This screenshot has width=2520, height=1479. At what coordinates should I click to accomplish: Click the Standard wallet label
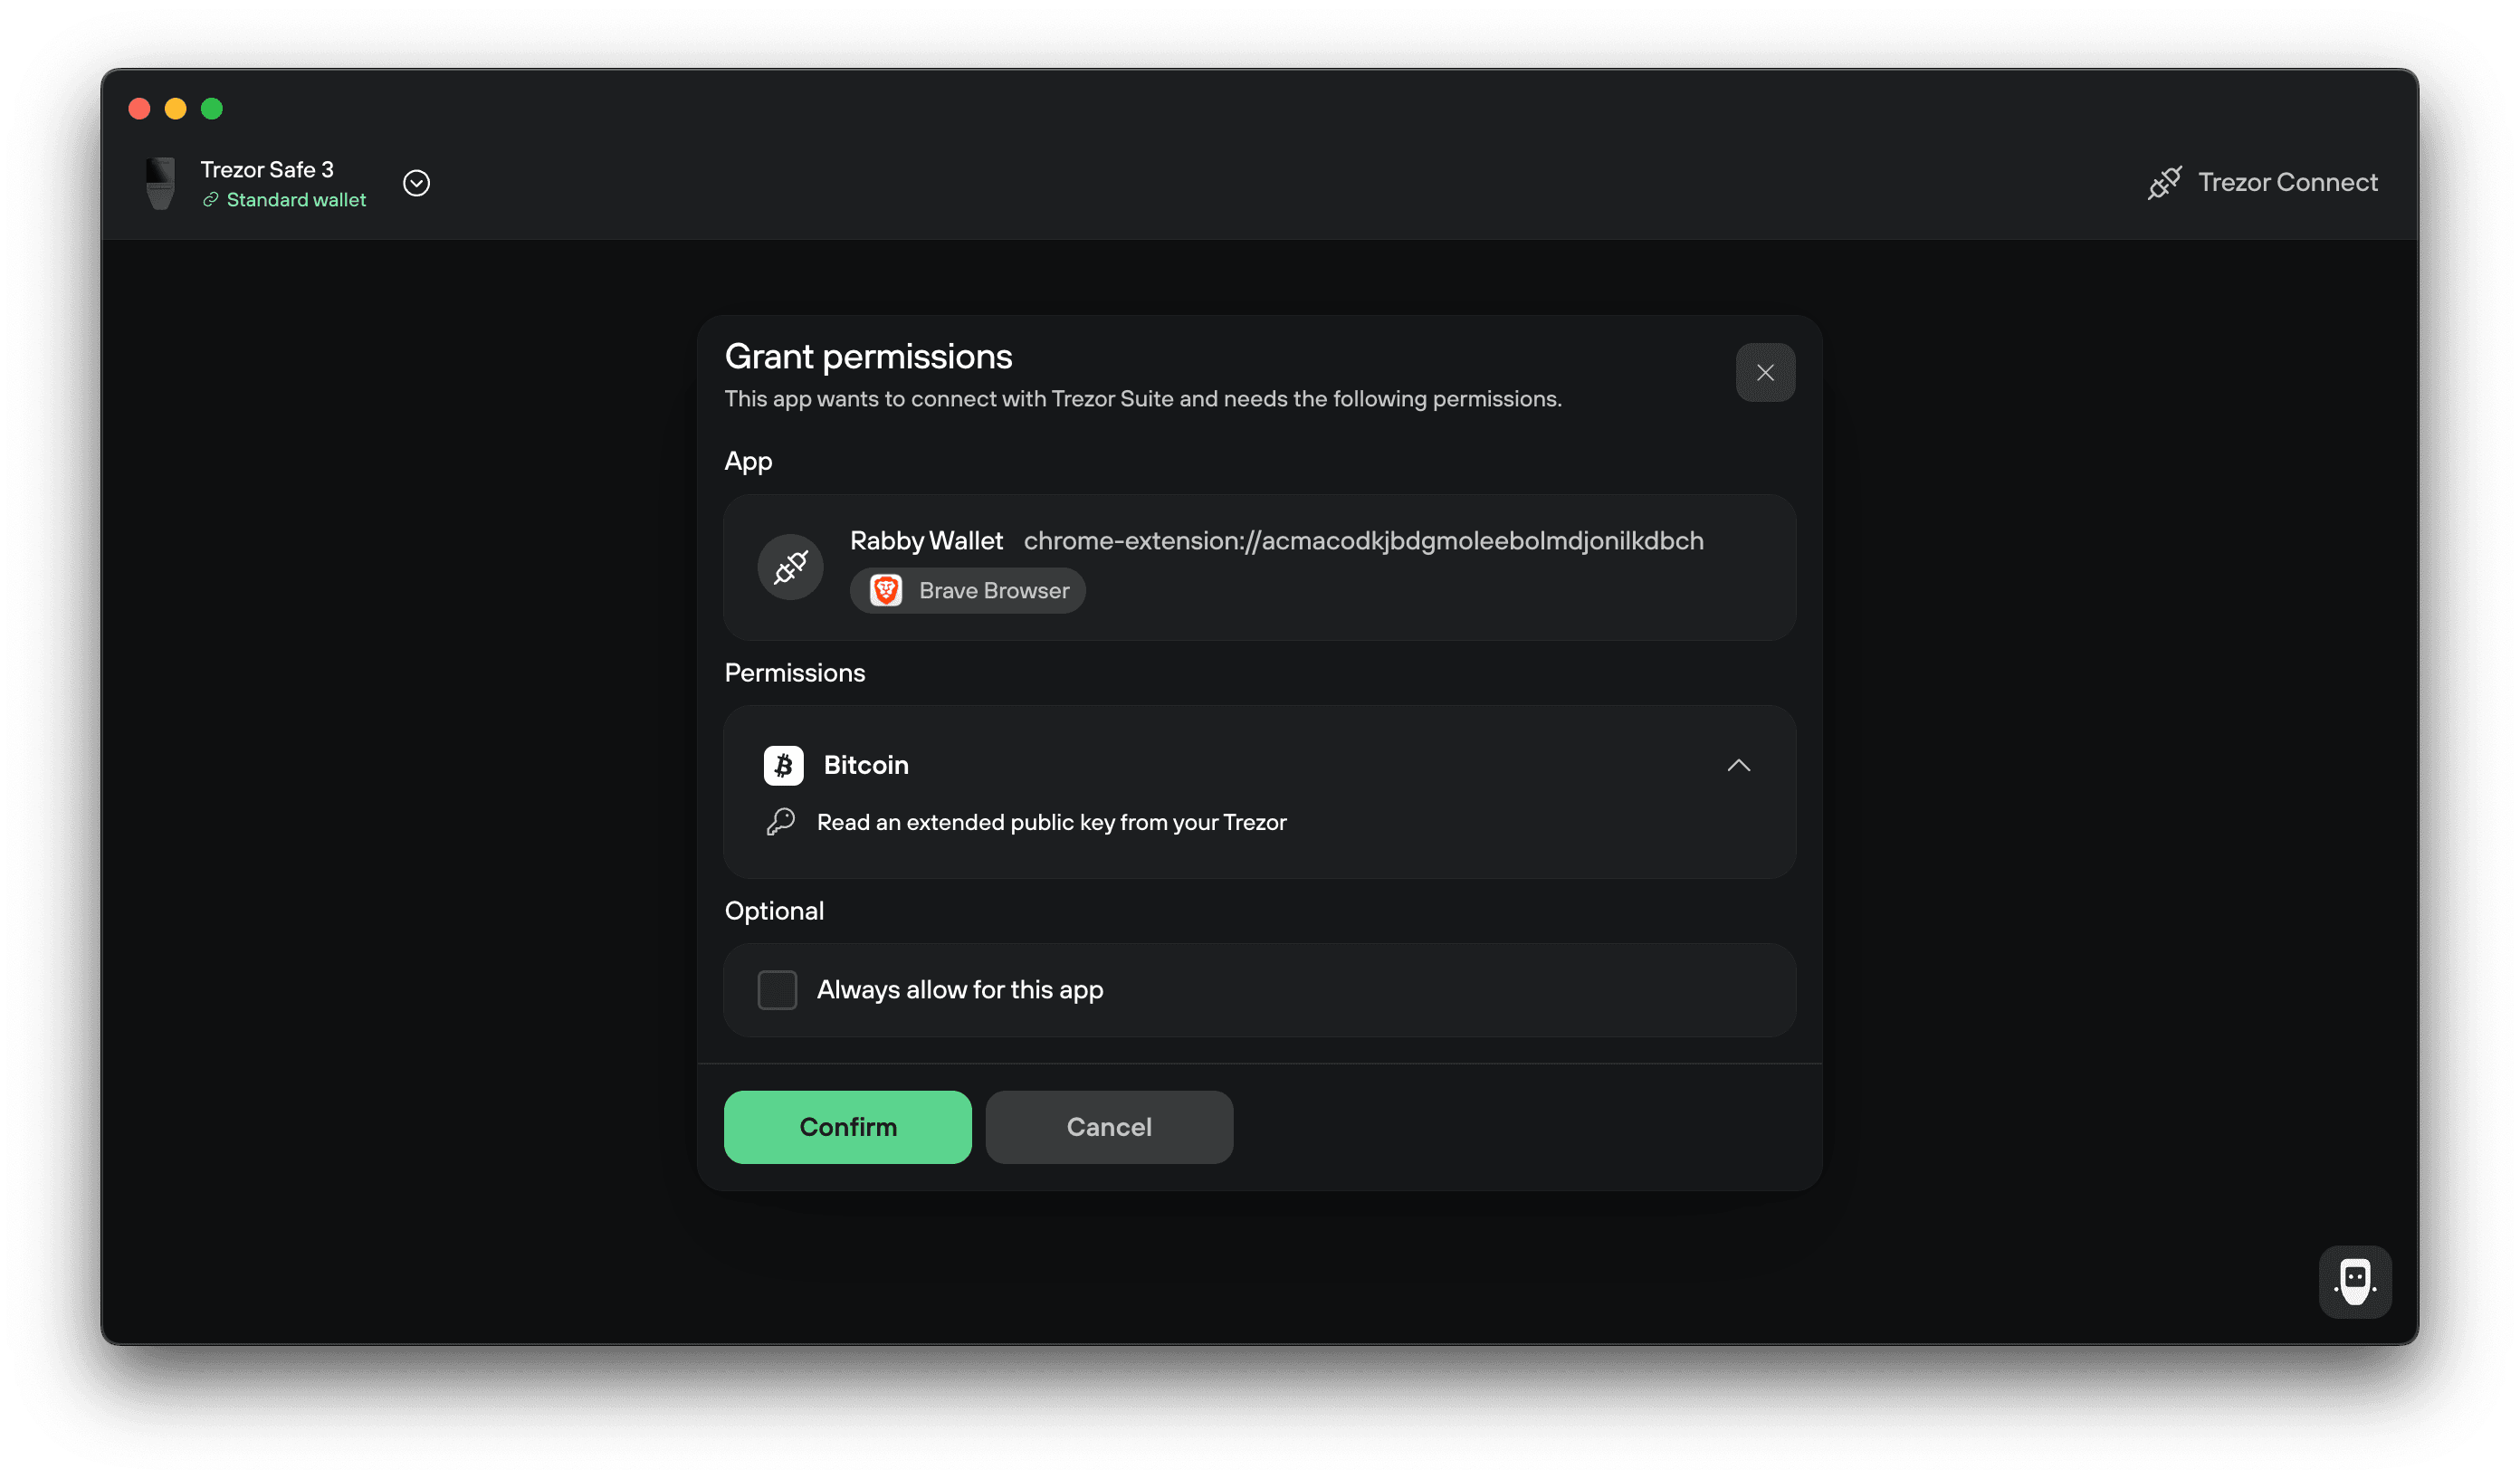[x=296, y=200]
